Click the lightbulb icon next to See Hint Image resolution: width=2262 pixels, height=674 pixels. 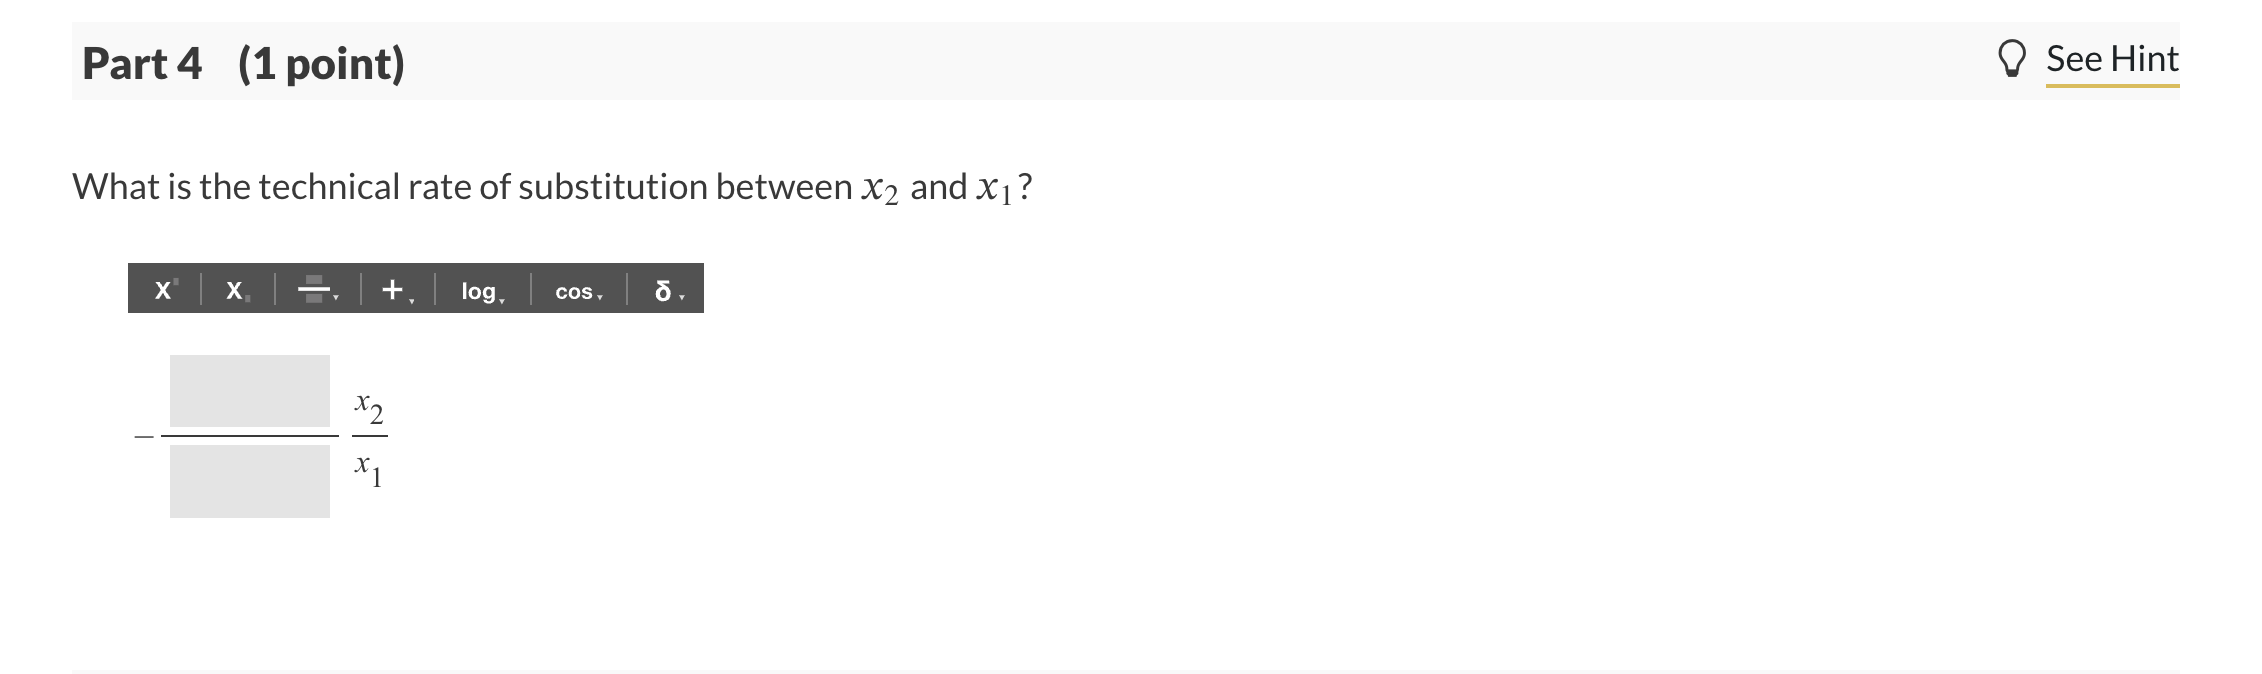(x=2013, y=58)
